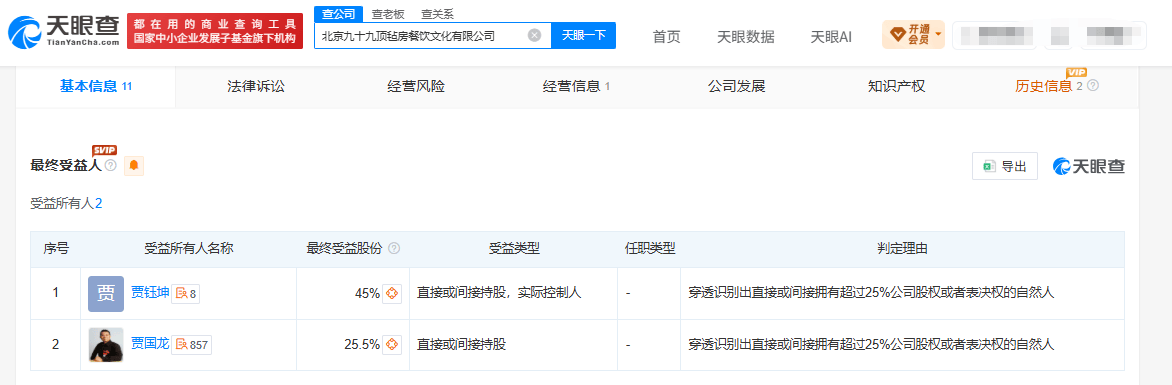Open the 知识产权 tab
Image resolution: width=1172 pixels, height=385 pixels.
896,87
